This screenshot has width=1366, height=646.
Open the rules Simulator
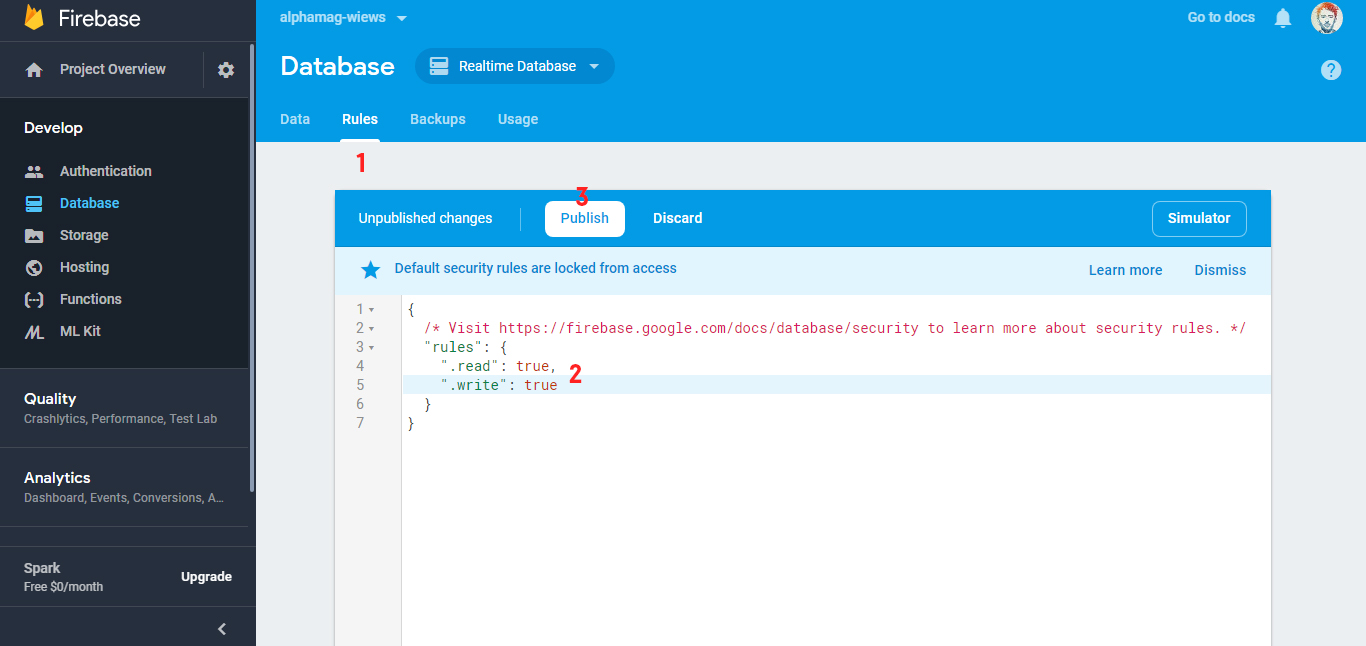1199,219
